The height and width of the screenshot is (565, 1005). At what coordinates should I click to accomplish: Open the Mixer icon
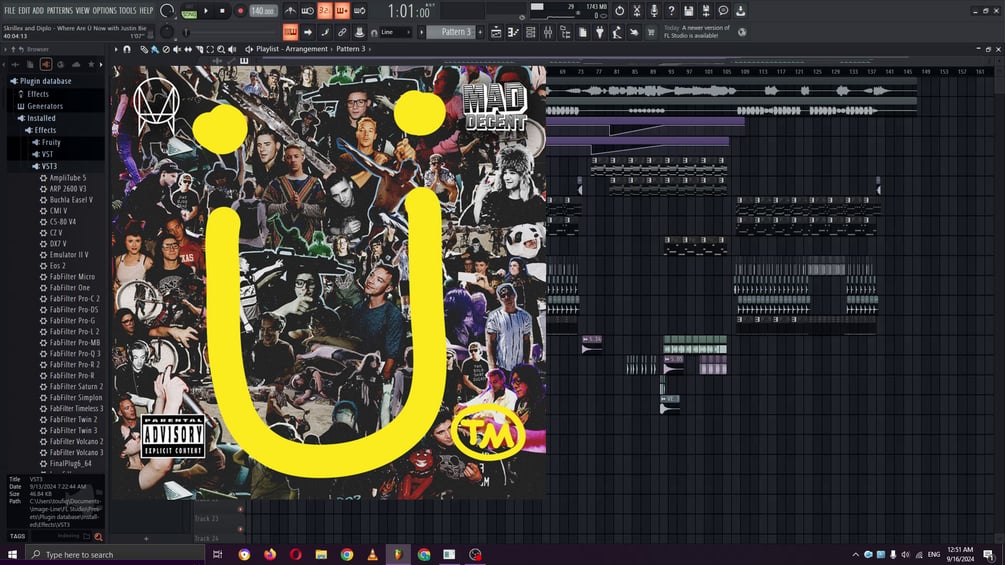pos(548,32)
